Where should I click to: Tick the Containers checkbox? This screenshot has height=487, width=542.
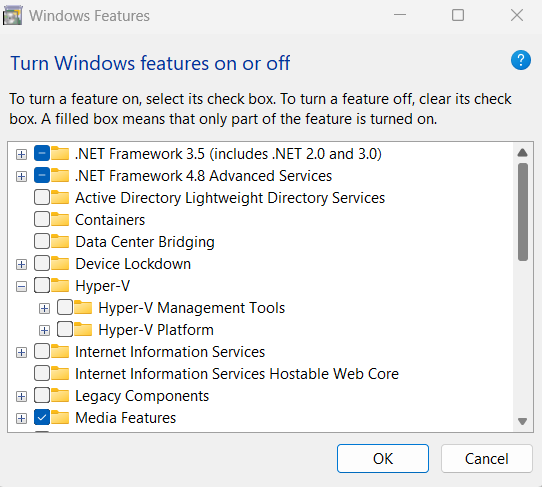click(x=42, y=219)
